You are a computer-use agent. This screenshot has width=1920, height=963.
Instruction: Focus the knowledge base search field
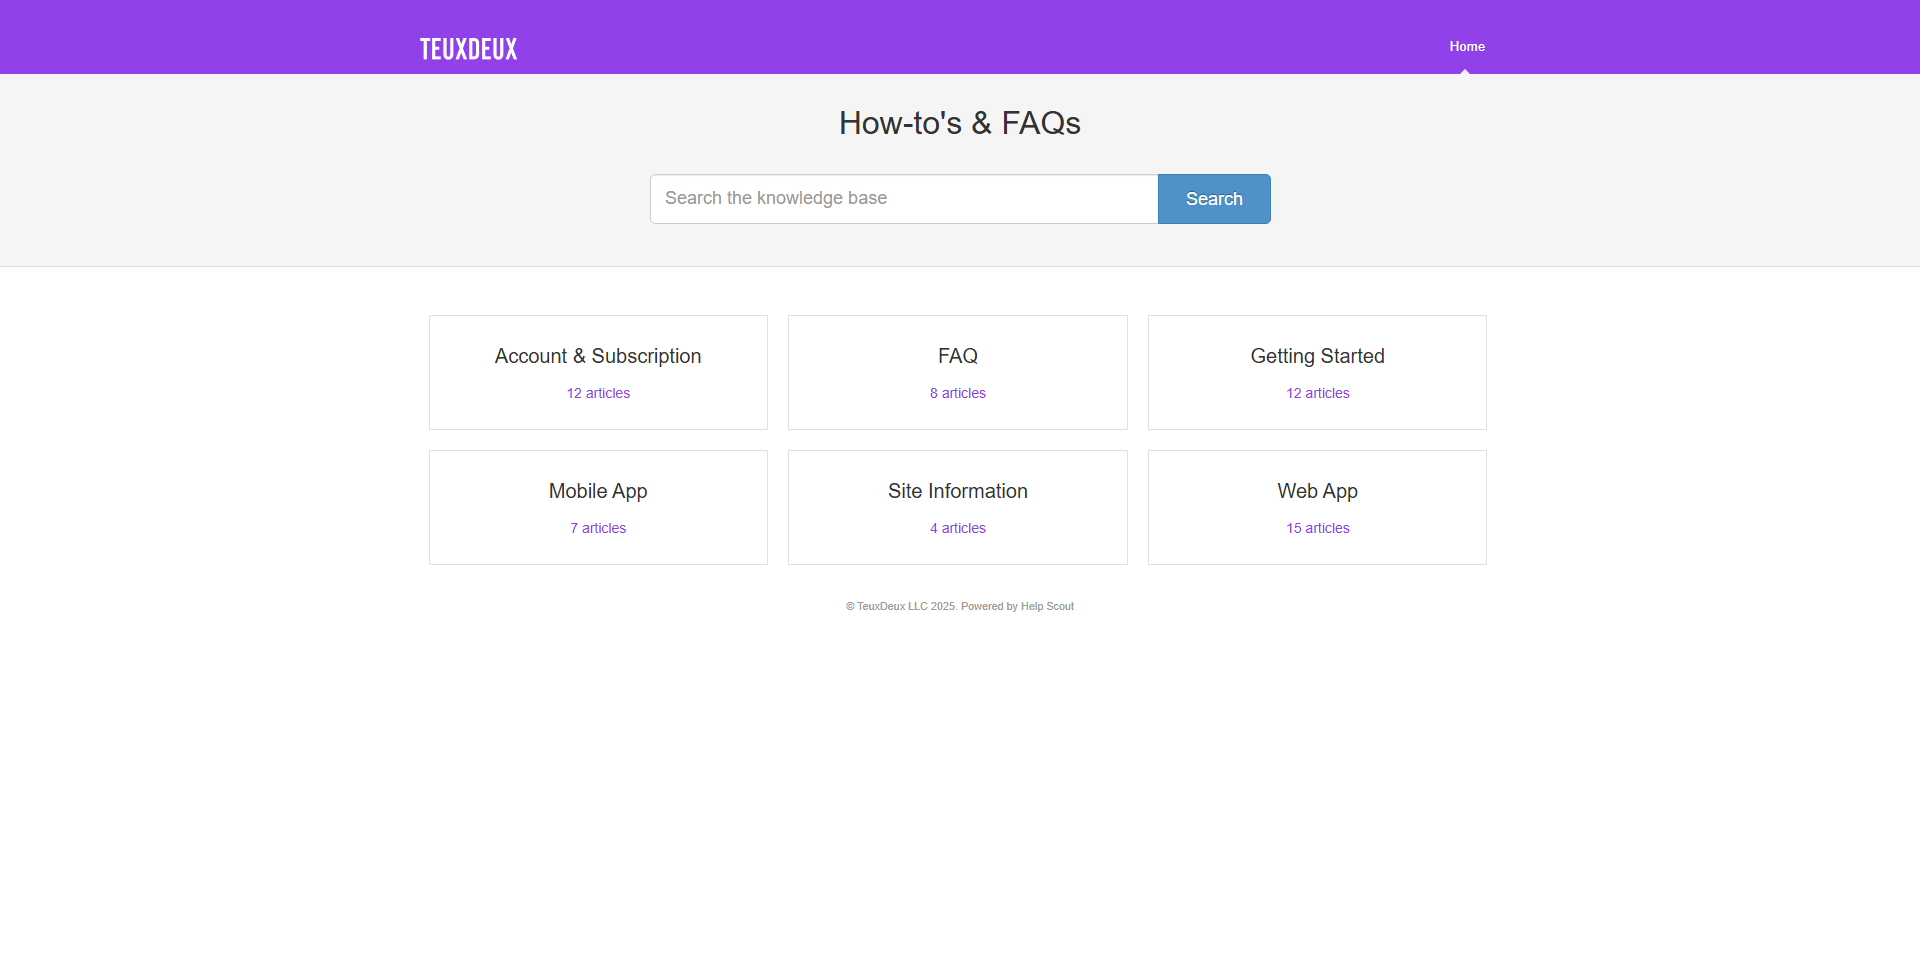pos(903,199)
